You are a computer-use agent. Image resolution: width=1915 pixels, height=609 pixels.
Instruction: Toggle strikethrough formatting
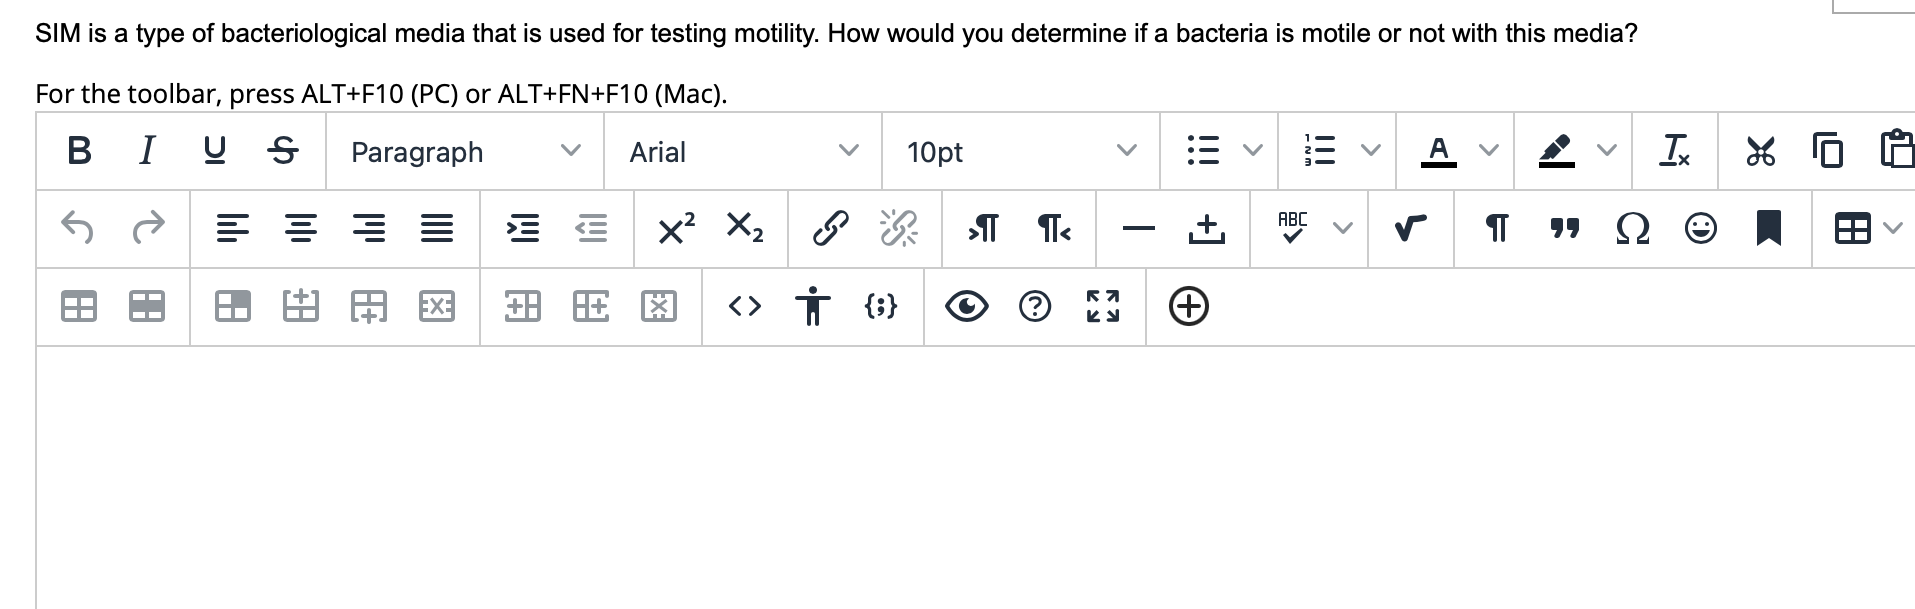(x=283, y=151)
